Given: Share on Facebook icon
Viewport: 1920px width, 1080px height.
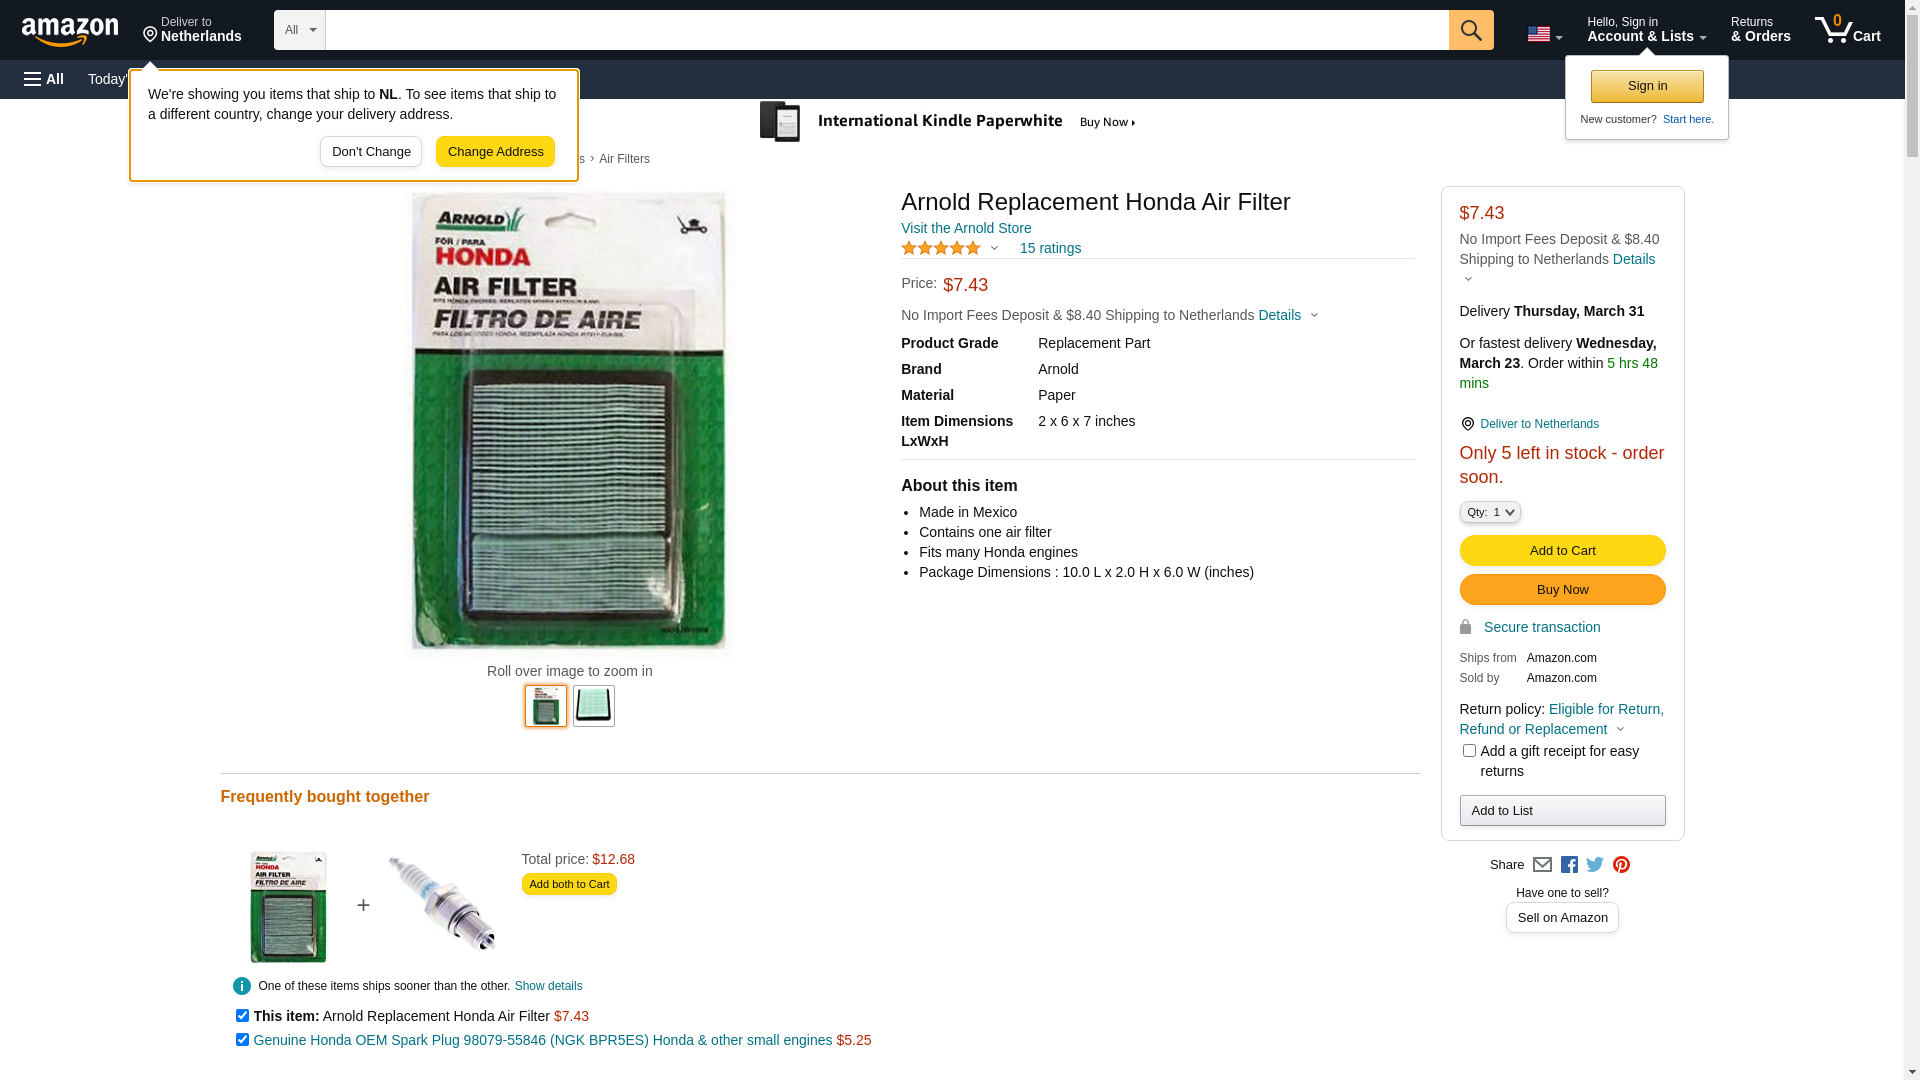Looking at the screenshot, I should pyautogui.click(x=1569, y=865).
